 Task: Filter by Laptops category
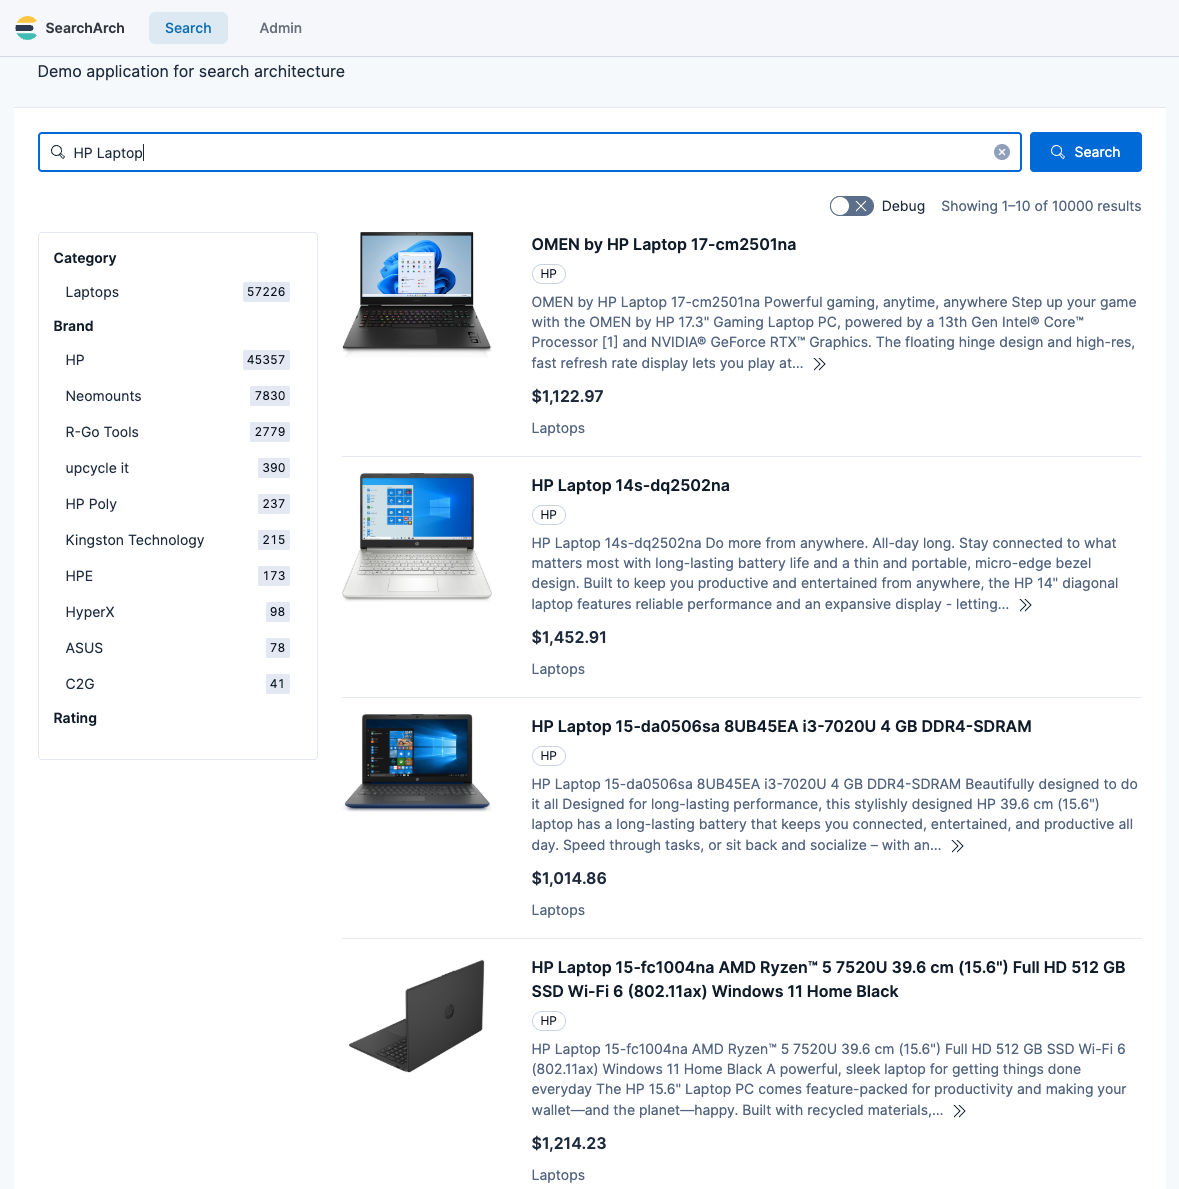[x=92, y=292]
